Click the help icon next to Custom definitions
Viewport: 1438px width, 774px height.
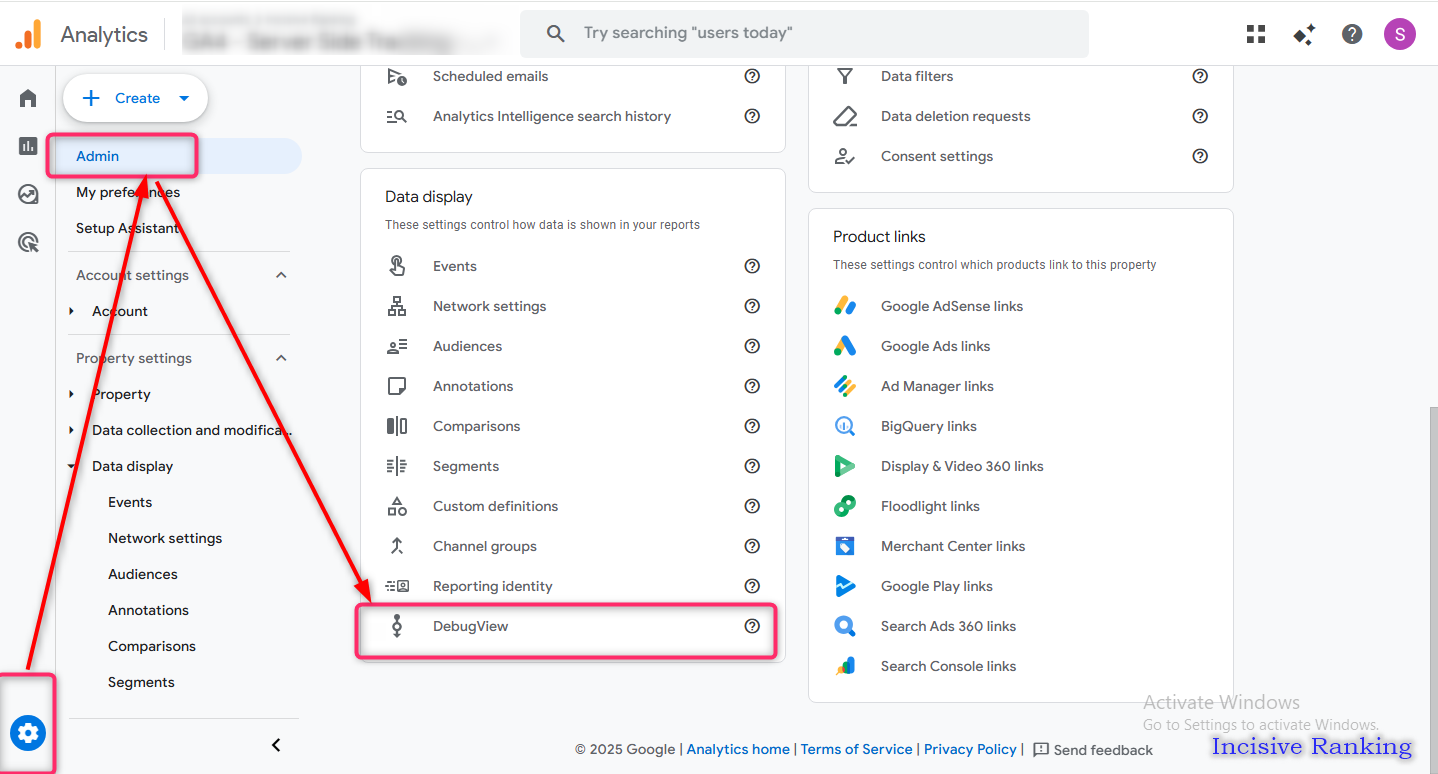(x=752, y=506)
